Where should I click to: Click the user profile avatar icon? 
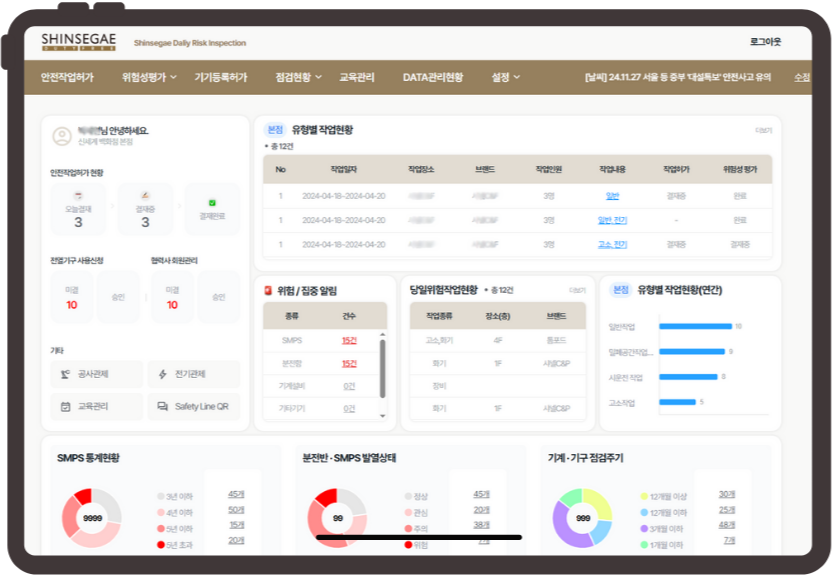pyautogui.click(x=62, y=135)
